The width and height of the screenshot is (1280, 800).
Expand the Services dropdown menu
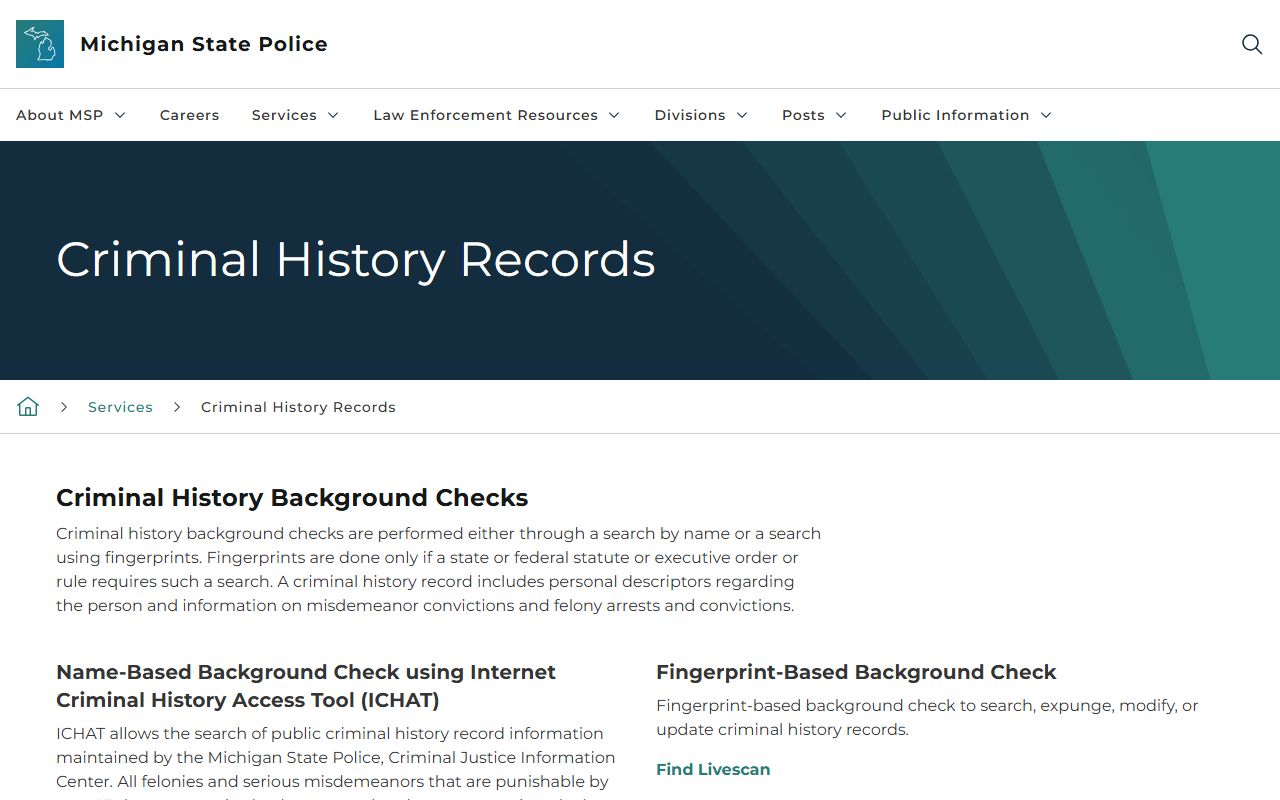[296, 115]
